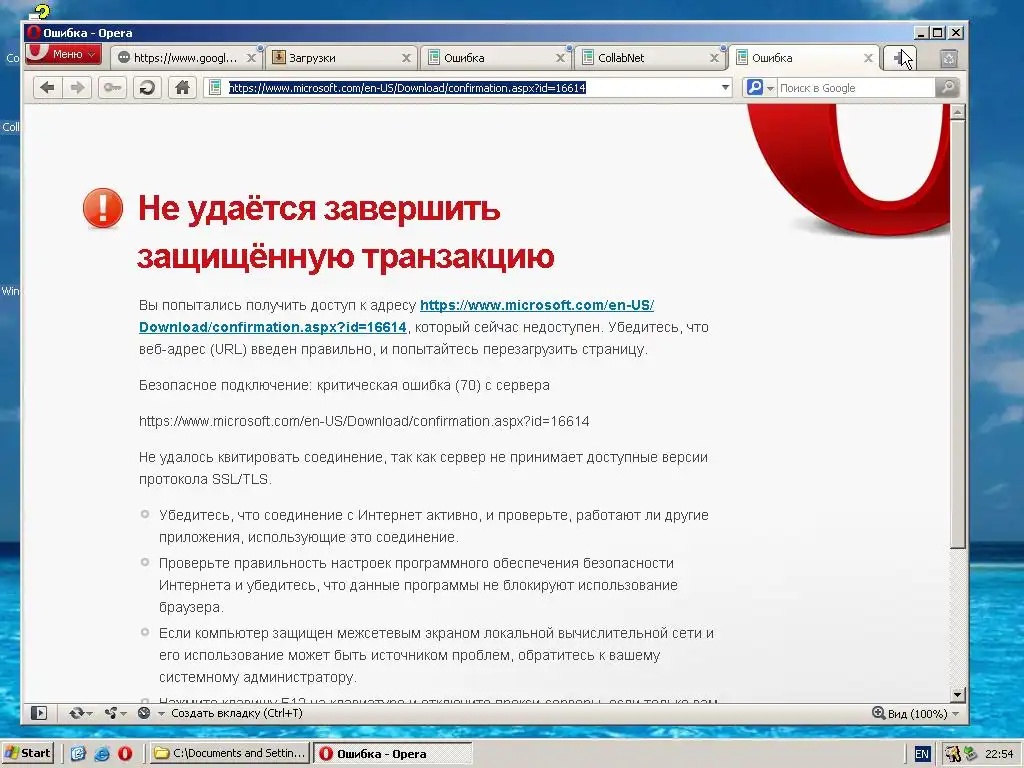Open the Opera Turbo icon
The width and height of the screenshot is (1024, 768).
pyautogui.click(x=144, y=713)
